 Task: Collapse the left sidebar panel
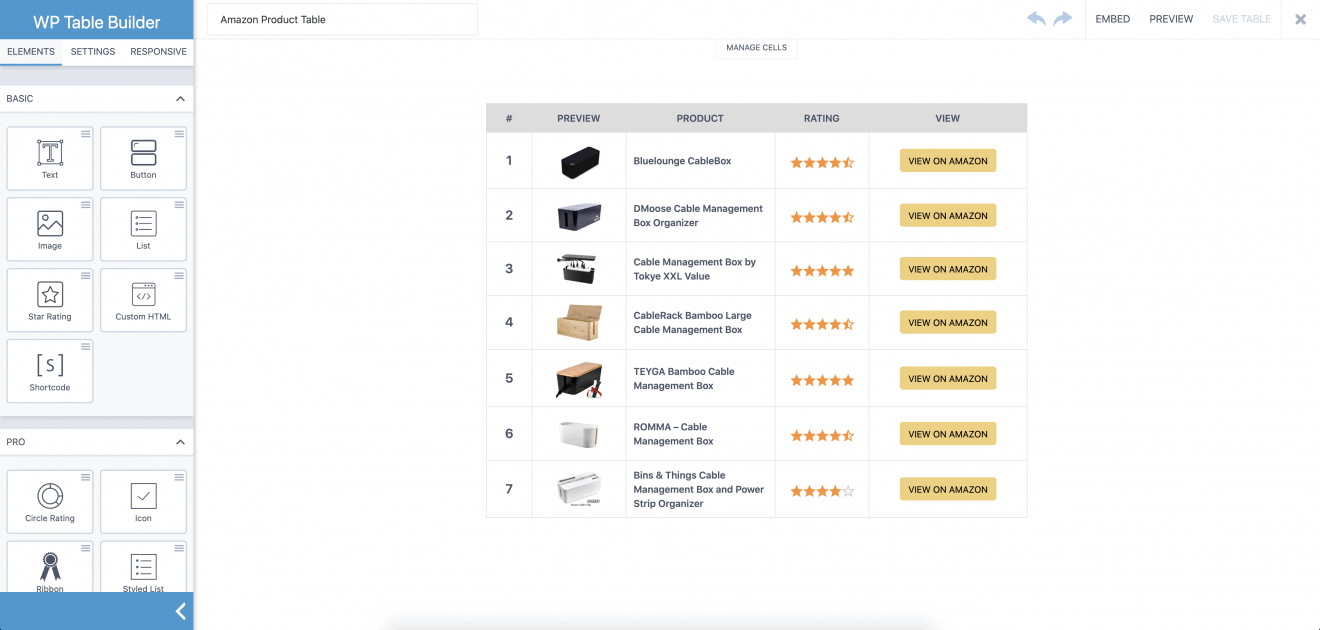click(180, 611)
